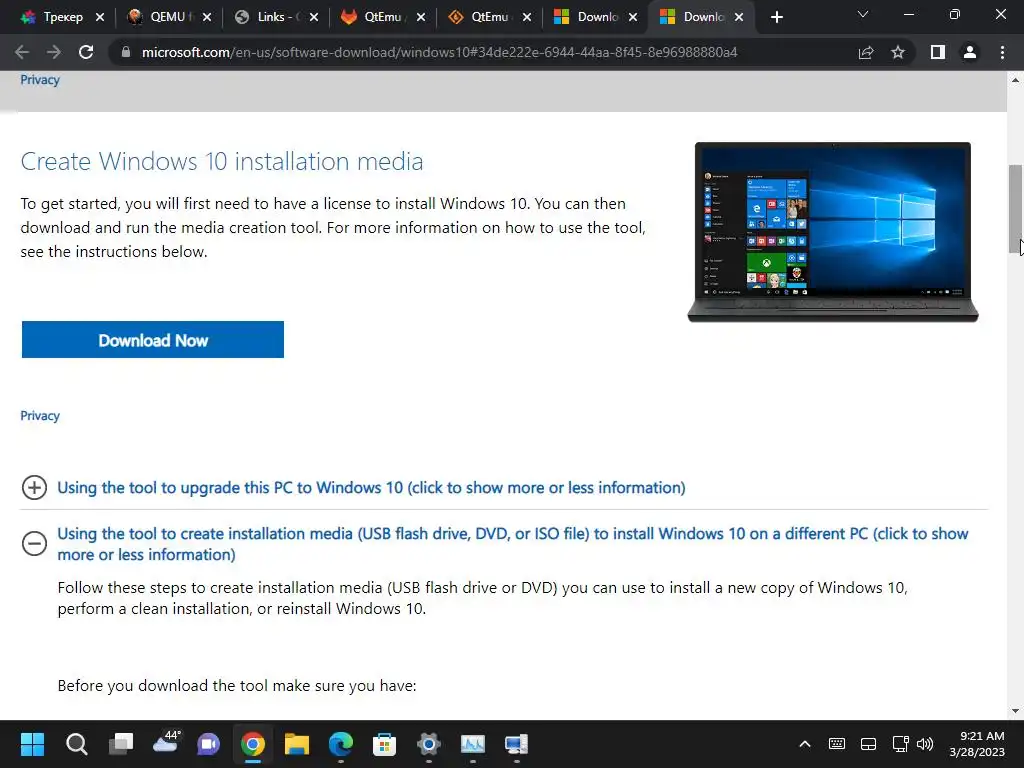This screenshot has width=1024, height=768.
Task: Close the QEMU tab
Action: point(207,18)
